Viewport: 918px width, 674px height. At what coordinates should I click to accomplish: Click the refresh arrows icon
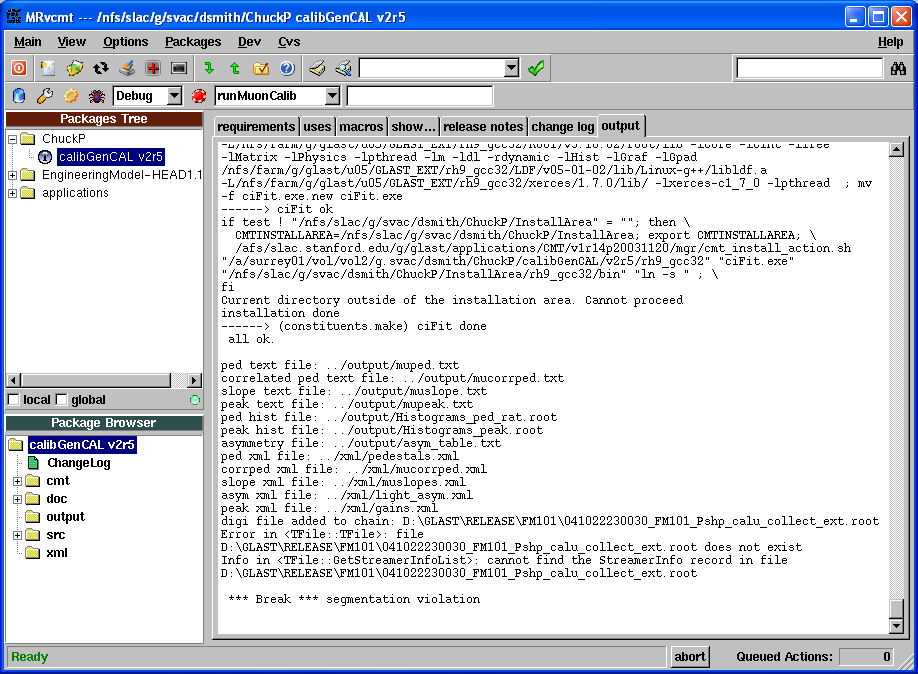pyautogui.click(x=101, y=69)
